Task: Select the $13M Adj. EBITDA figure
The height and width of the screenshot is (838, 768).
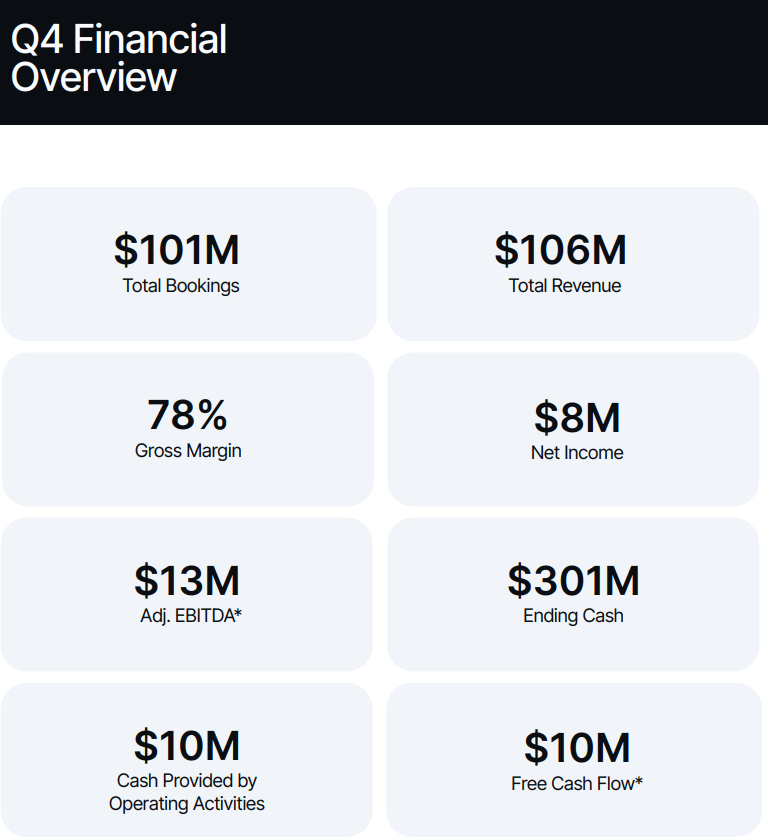Action: 187,581
